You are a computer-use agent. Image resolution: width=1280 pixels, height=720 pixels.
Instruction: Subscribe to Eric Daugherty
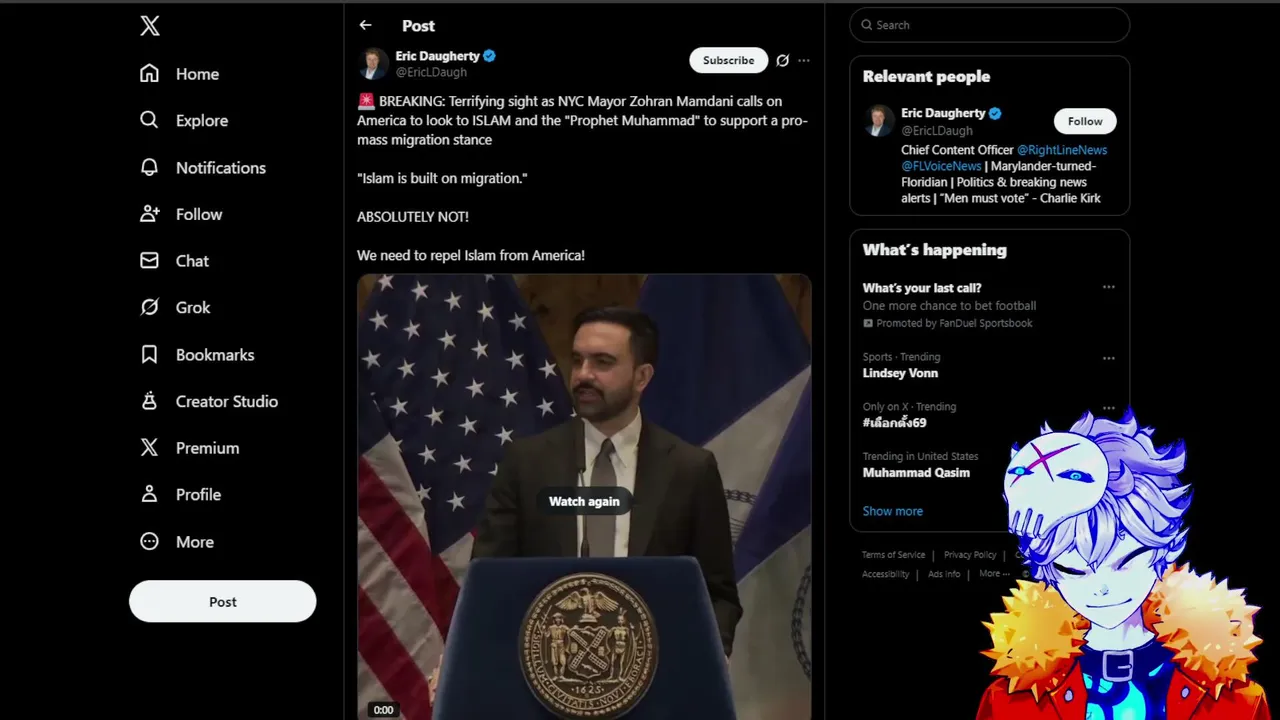(728, 60)
